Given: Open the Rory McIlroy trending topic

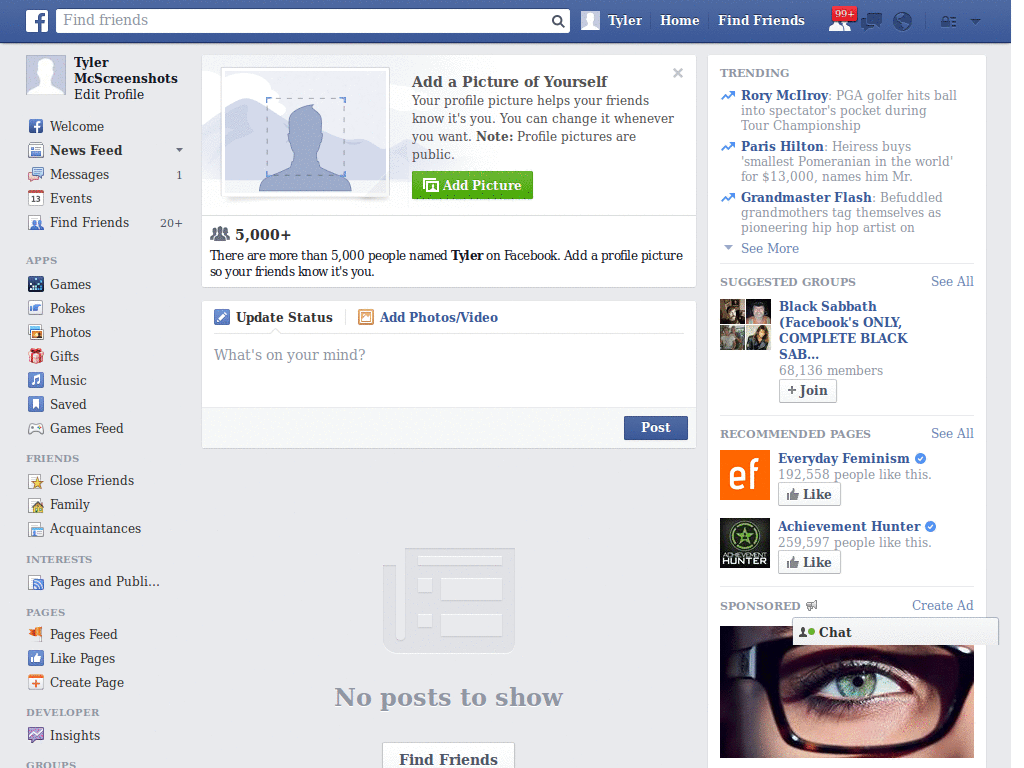Looking at the screenshot, I should (784, 95).
